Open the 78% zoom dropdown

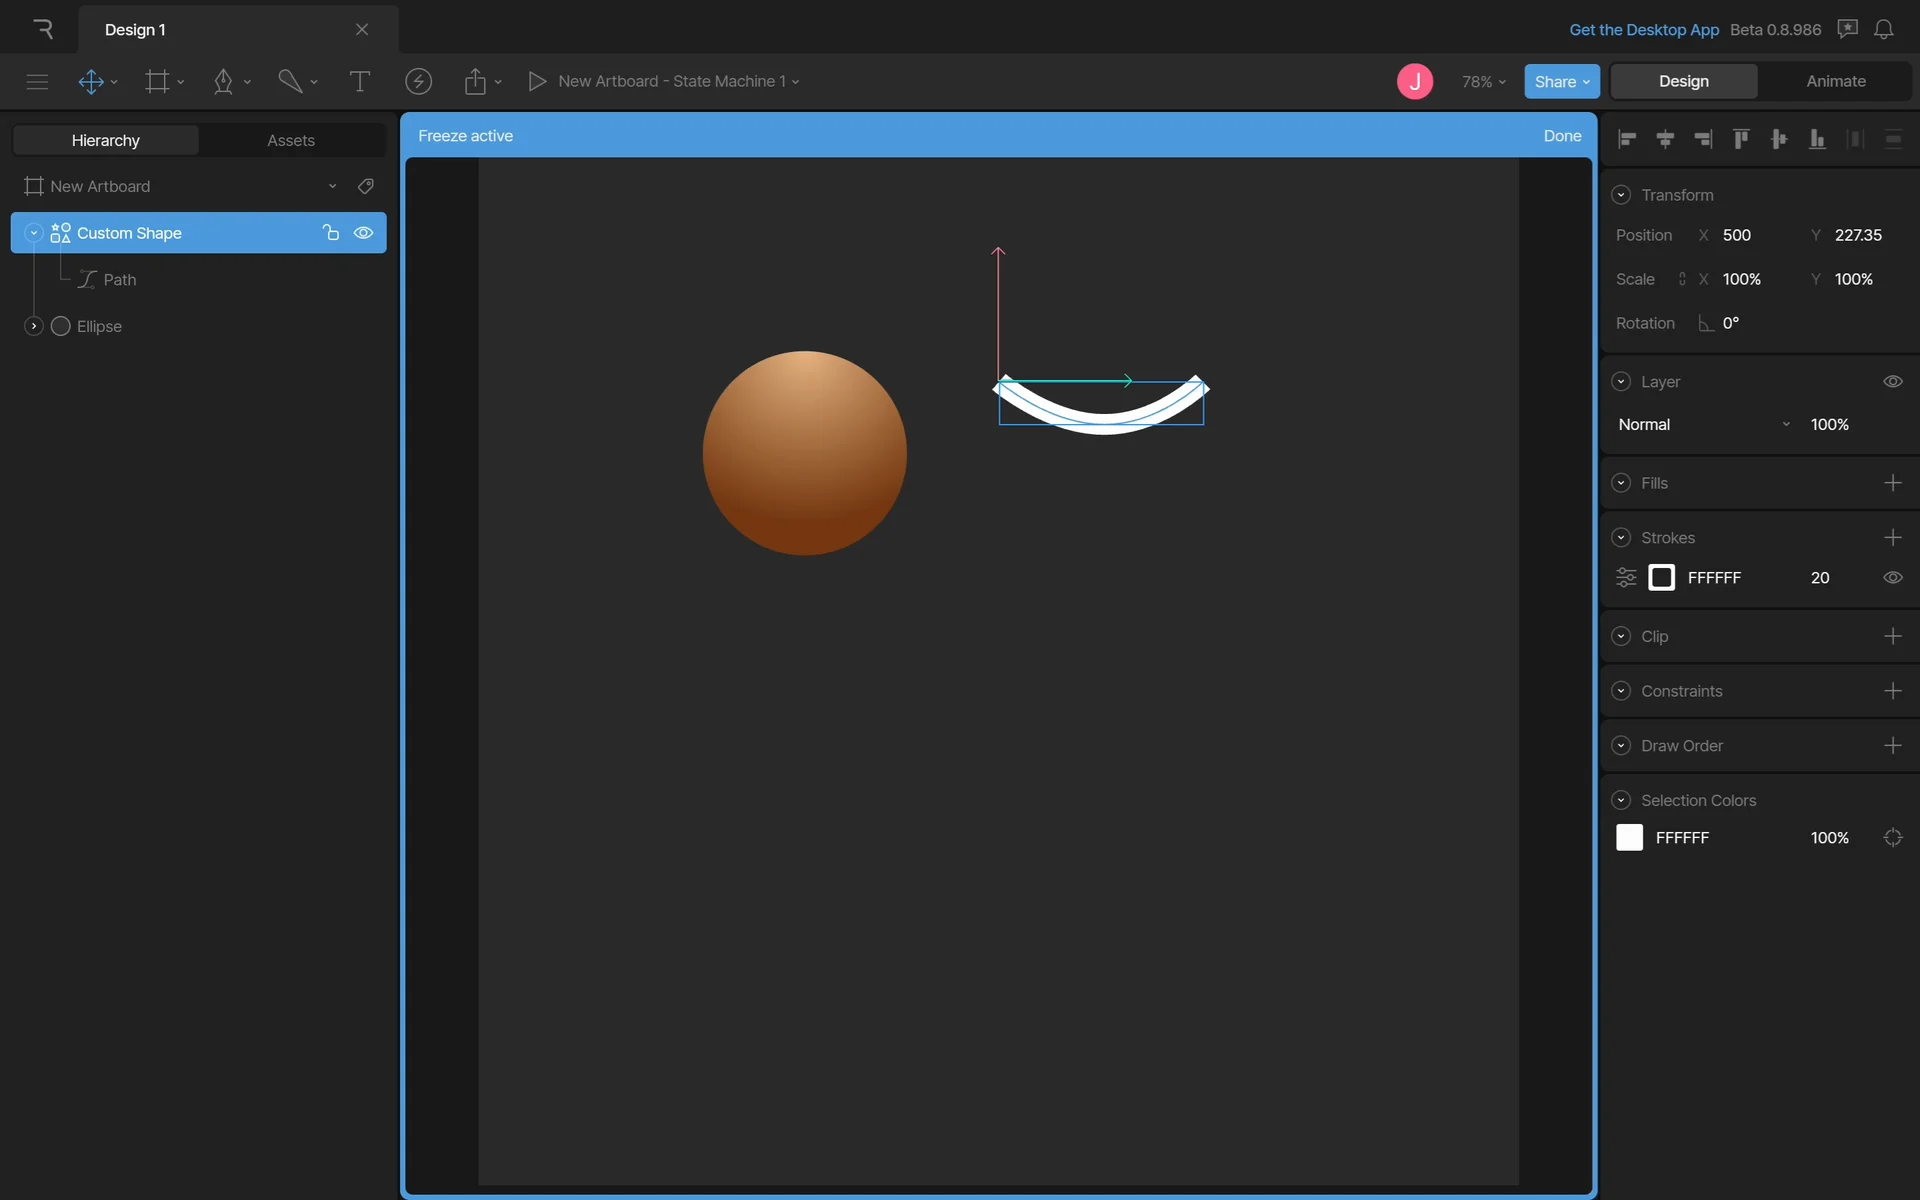[x=1483, y=82]
